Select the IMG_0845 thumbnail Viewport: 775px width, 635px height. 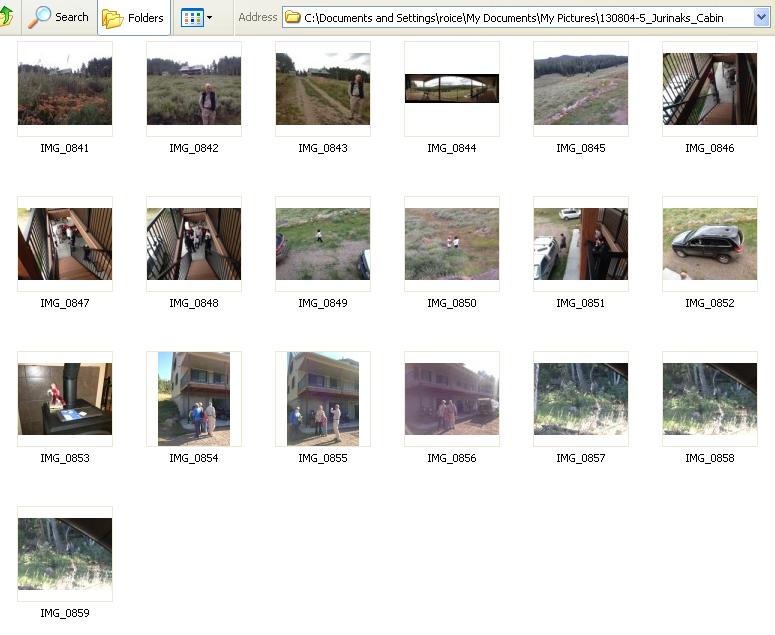(x=581, y=89)
